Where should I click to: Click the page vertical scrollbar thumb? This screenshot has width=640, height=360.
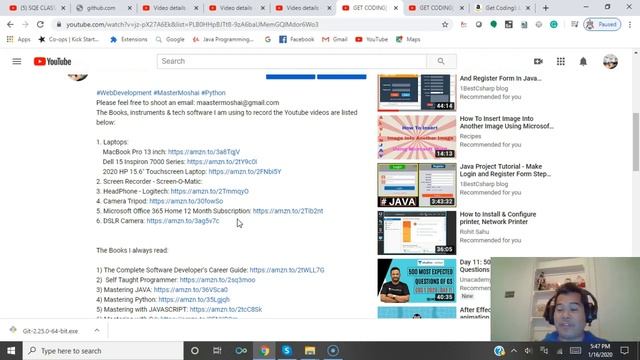[636, 142]
